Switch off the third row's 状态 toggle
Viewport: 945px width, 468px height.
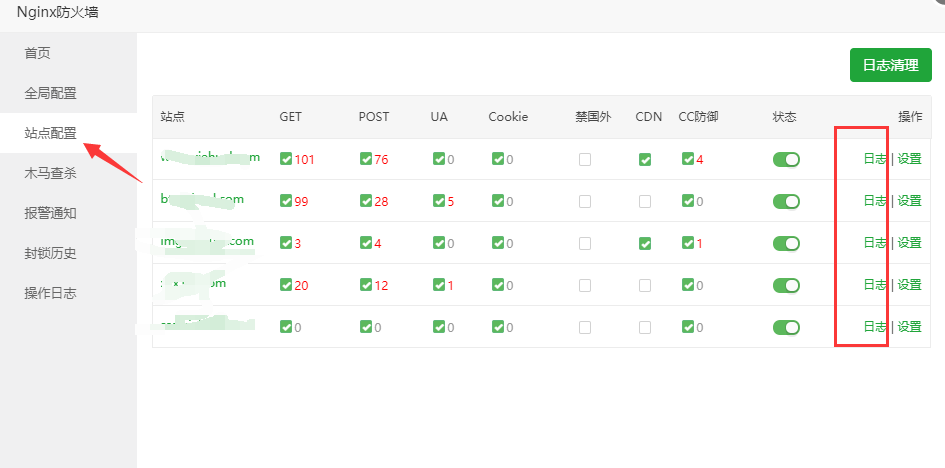pos(786,243)
